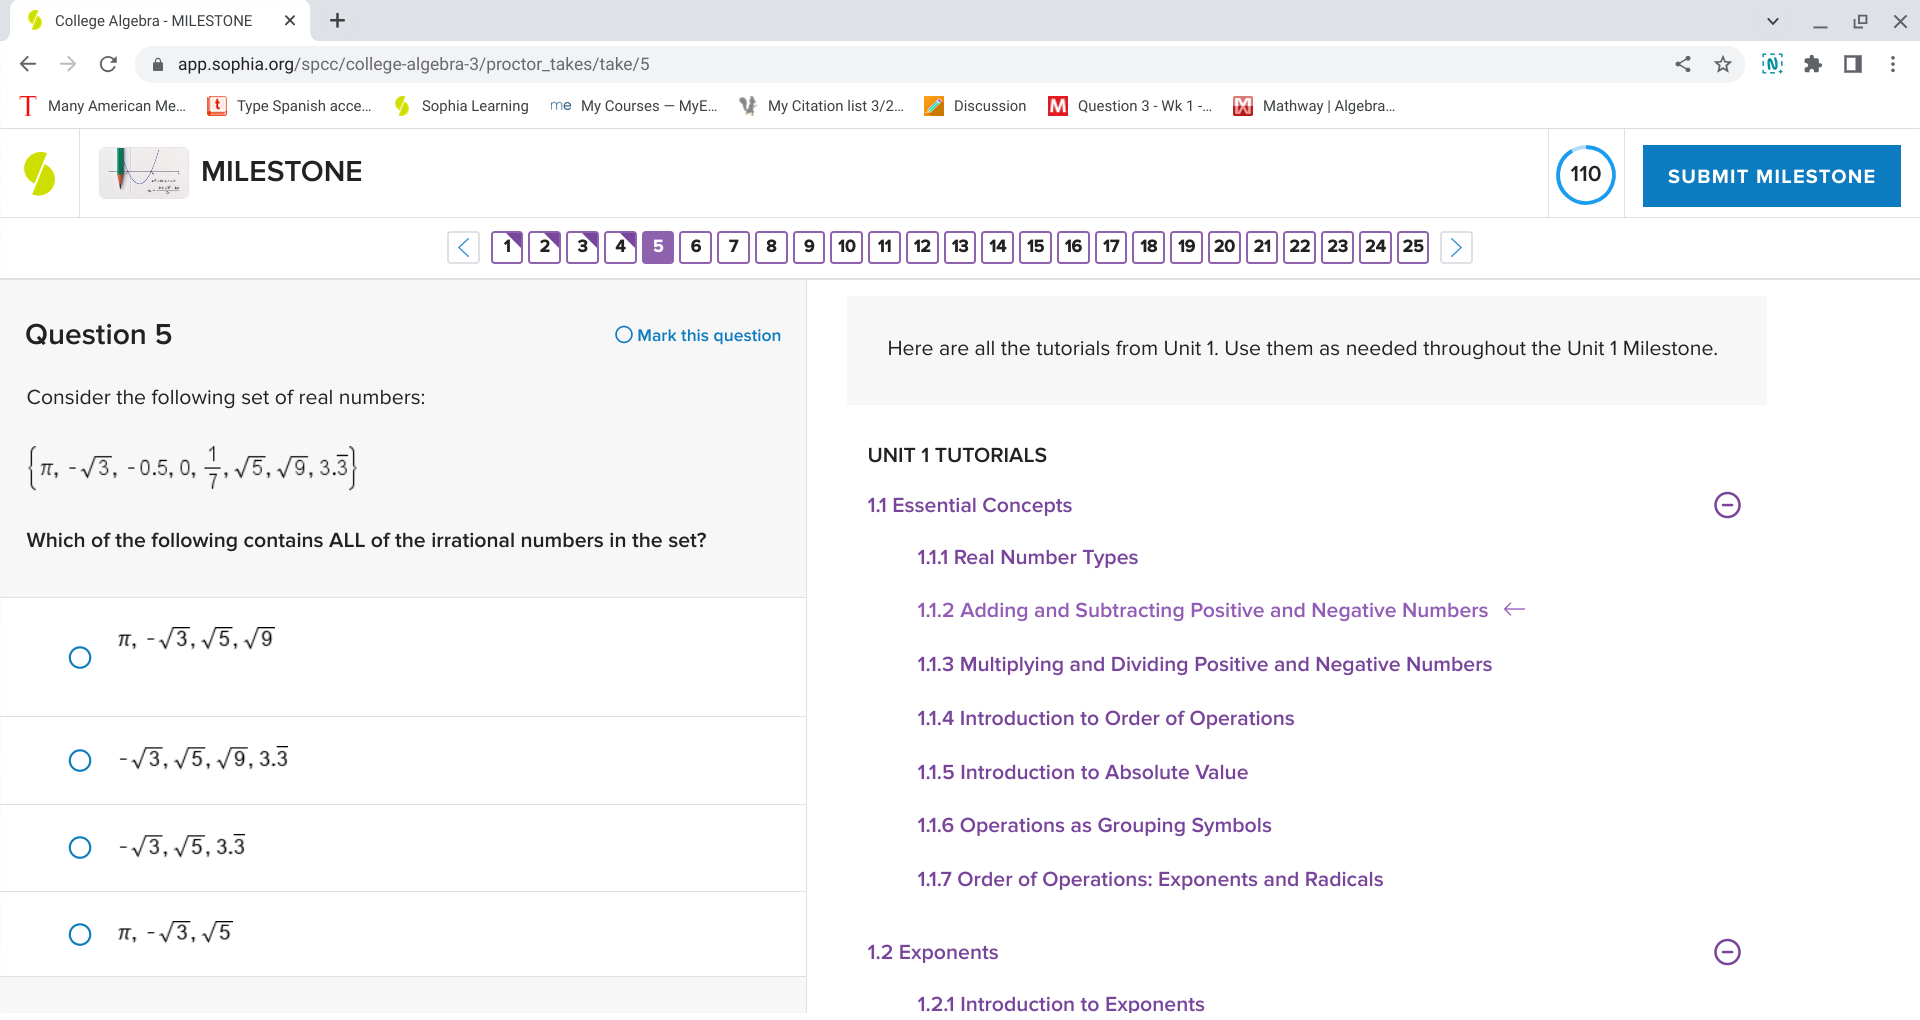The image size is (1920, 1020).
Task: Open the Extensions puzzle icon
Action: coord(1813,64)
